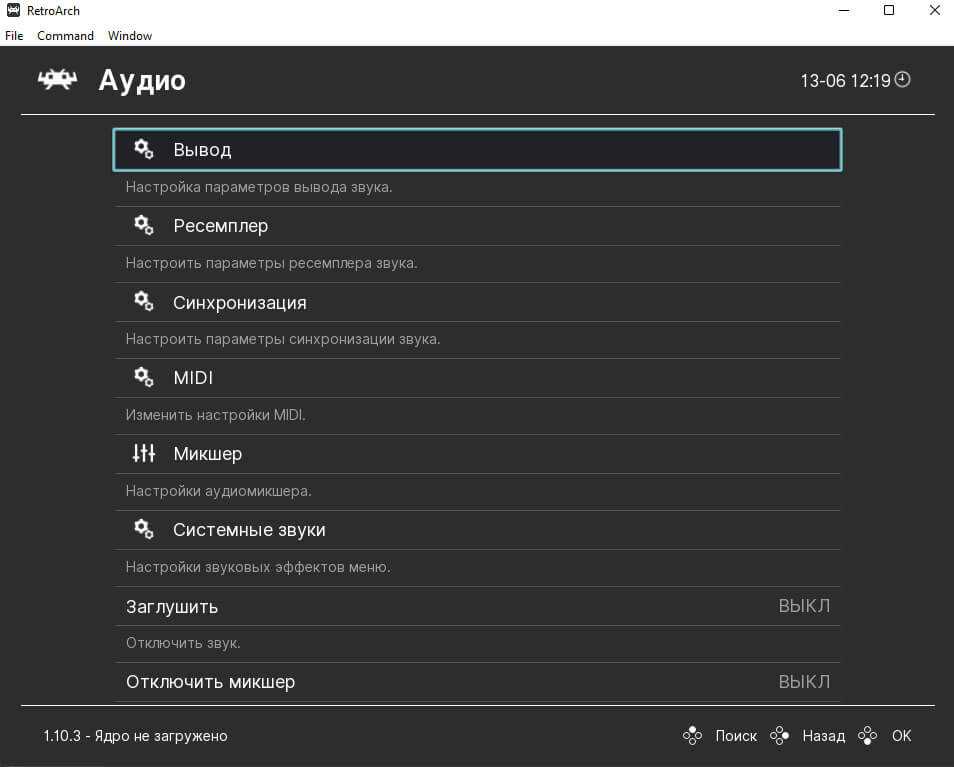Open the File menu

[14, 35]
